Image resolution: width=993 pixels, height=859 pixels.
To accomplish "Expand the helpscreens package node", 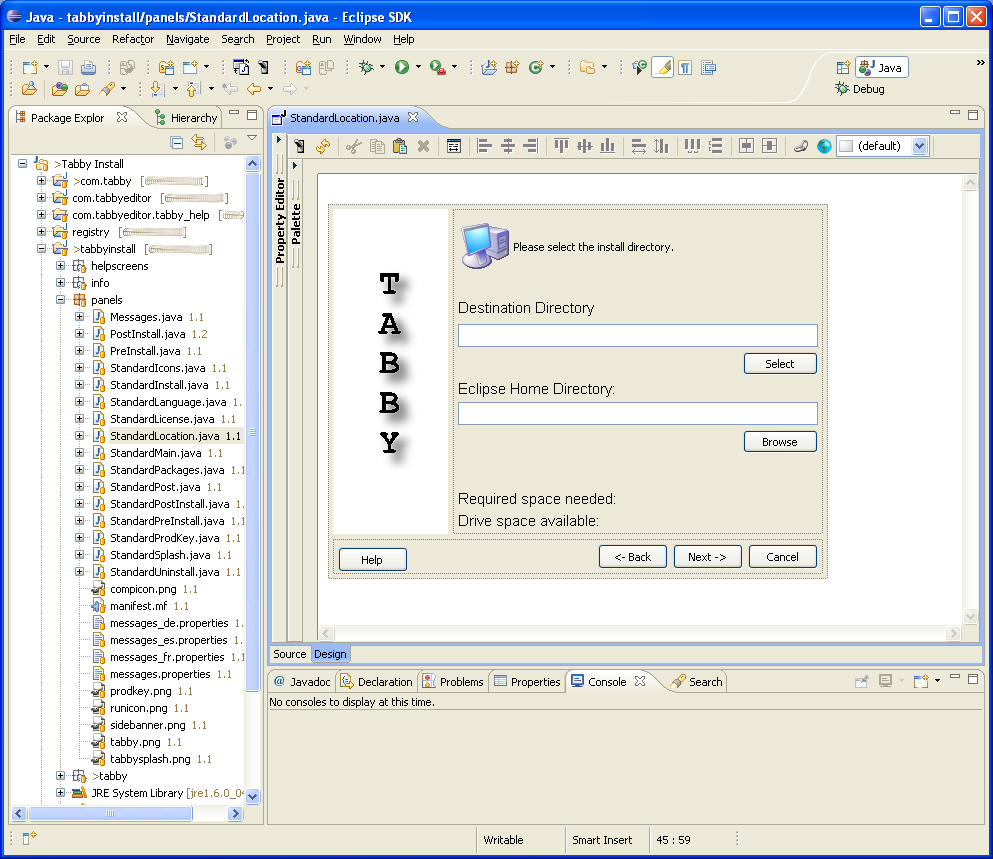I will pos(61,265).
